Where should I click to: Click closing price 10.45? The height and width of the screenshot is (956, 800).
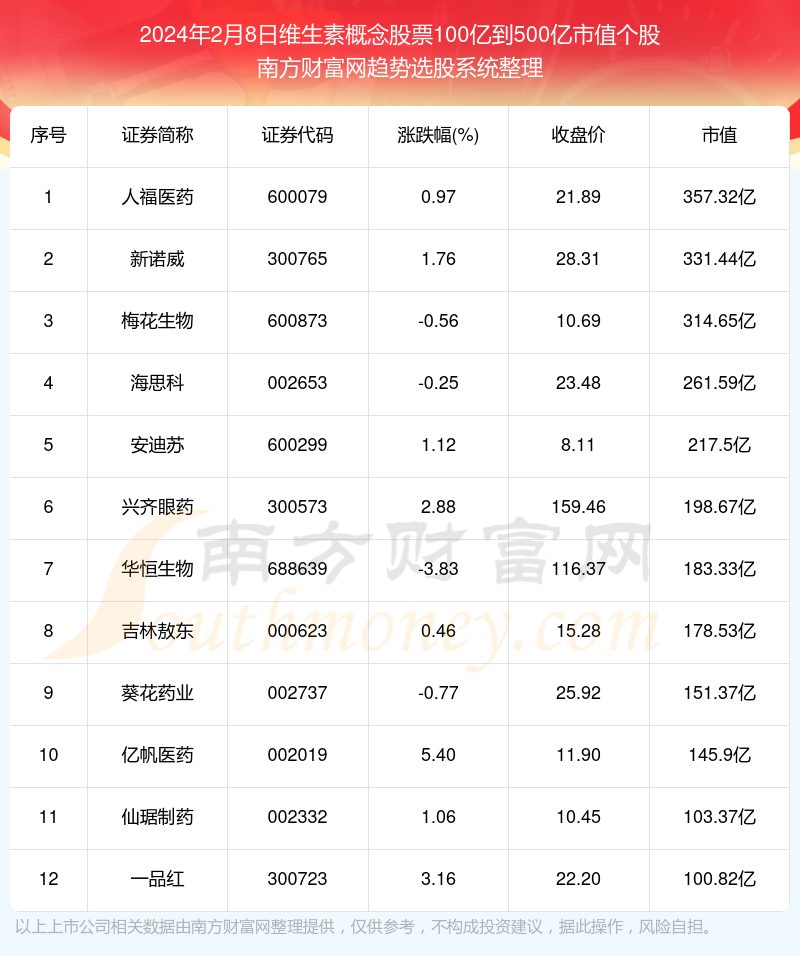[578, 818]
